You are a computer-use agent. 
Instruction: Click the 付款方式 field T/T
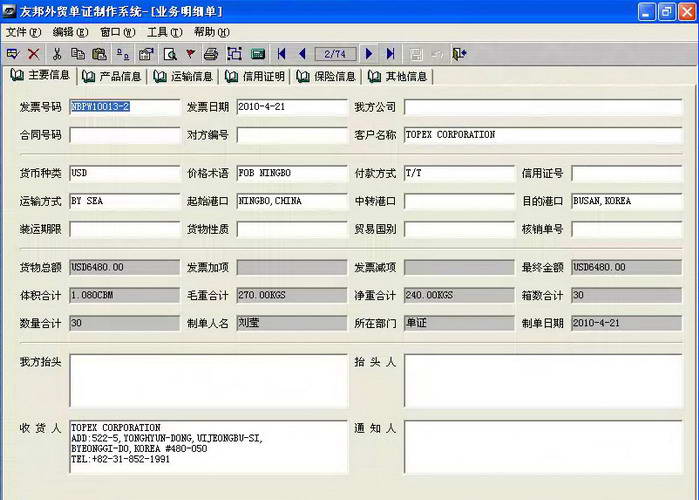click(x=459, y=173)
